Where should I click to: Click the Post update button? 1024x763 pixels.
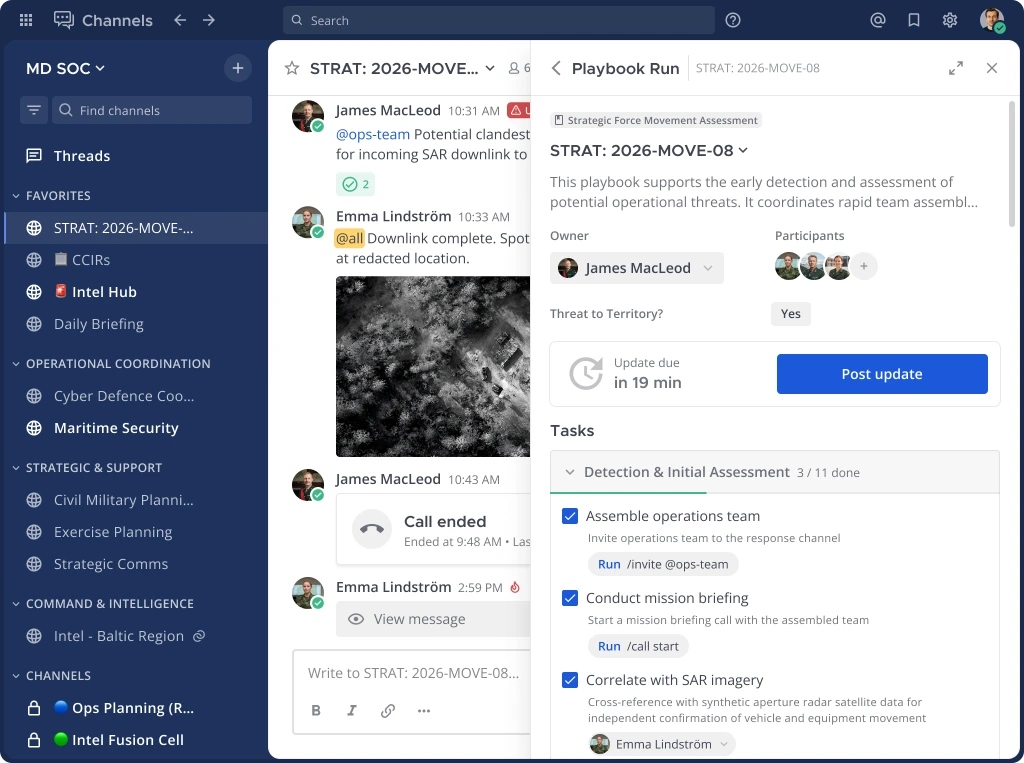882,374
